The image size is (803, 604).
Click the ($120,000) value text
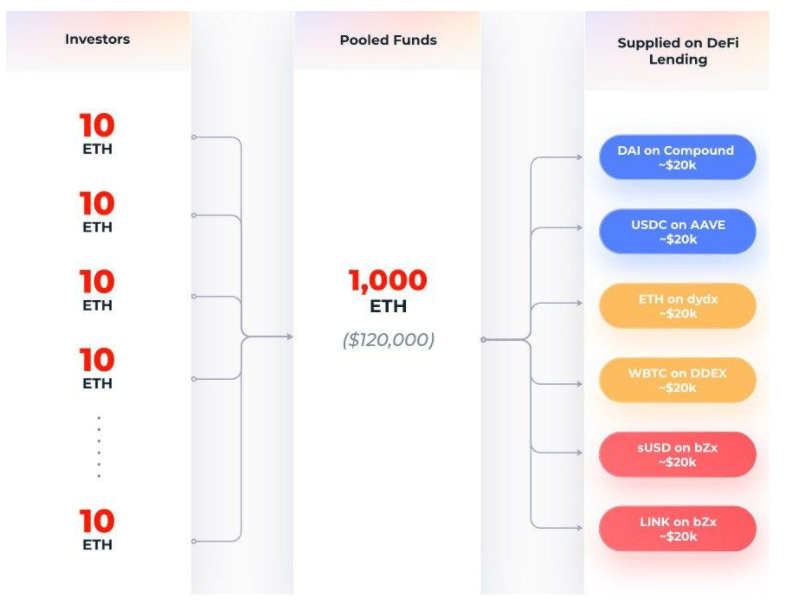(388, 339)
